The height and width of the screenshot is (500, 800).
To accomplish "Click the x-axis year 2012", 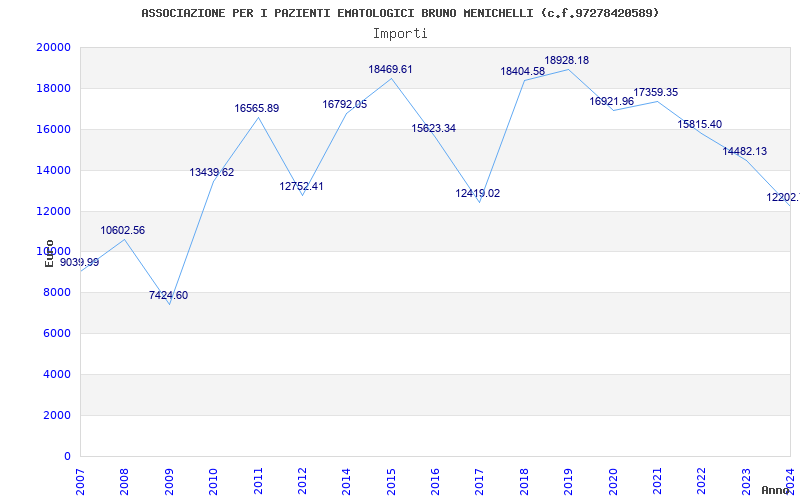I will point(302,482).
